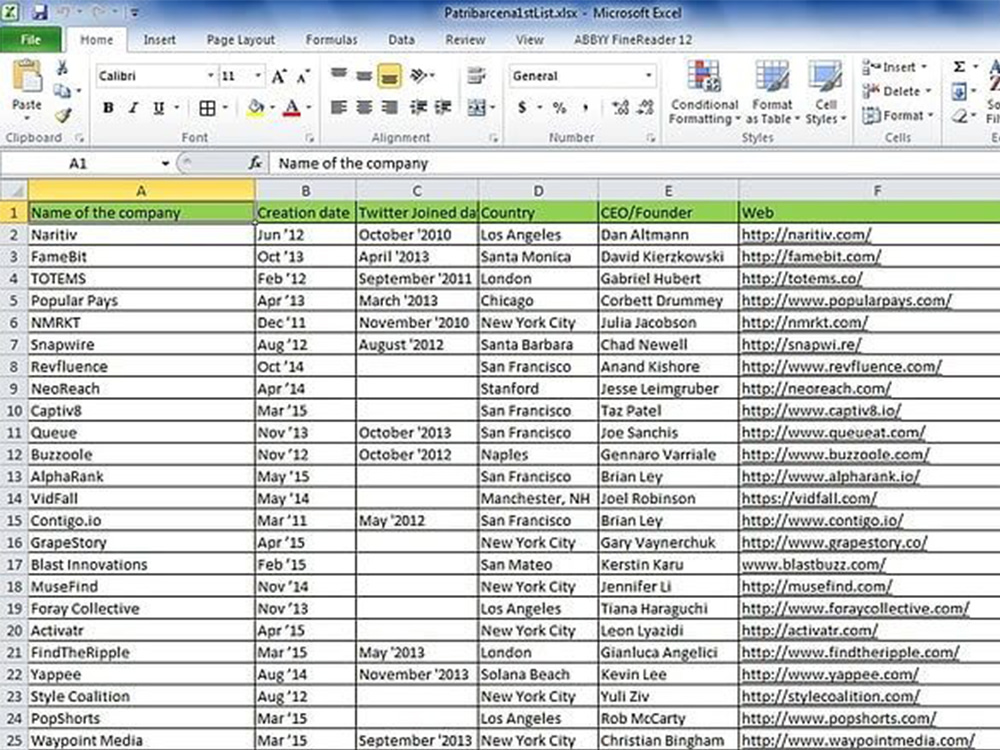The height and width of the screenshot is (750, 1000).
Task: Apply the yellow Fill Color bucket
Action: pos(256,108)
